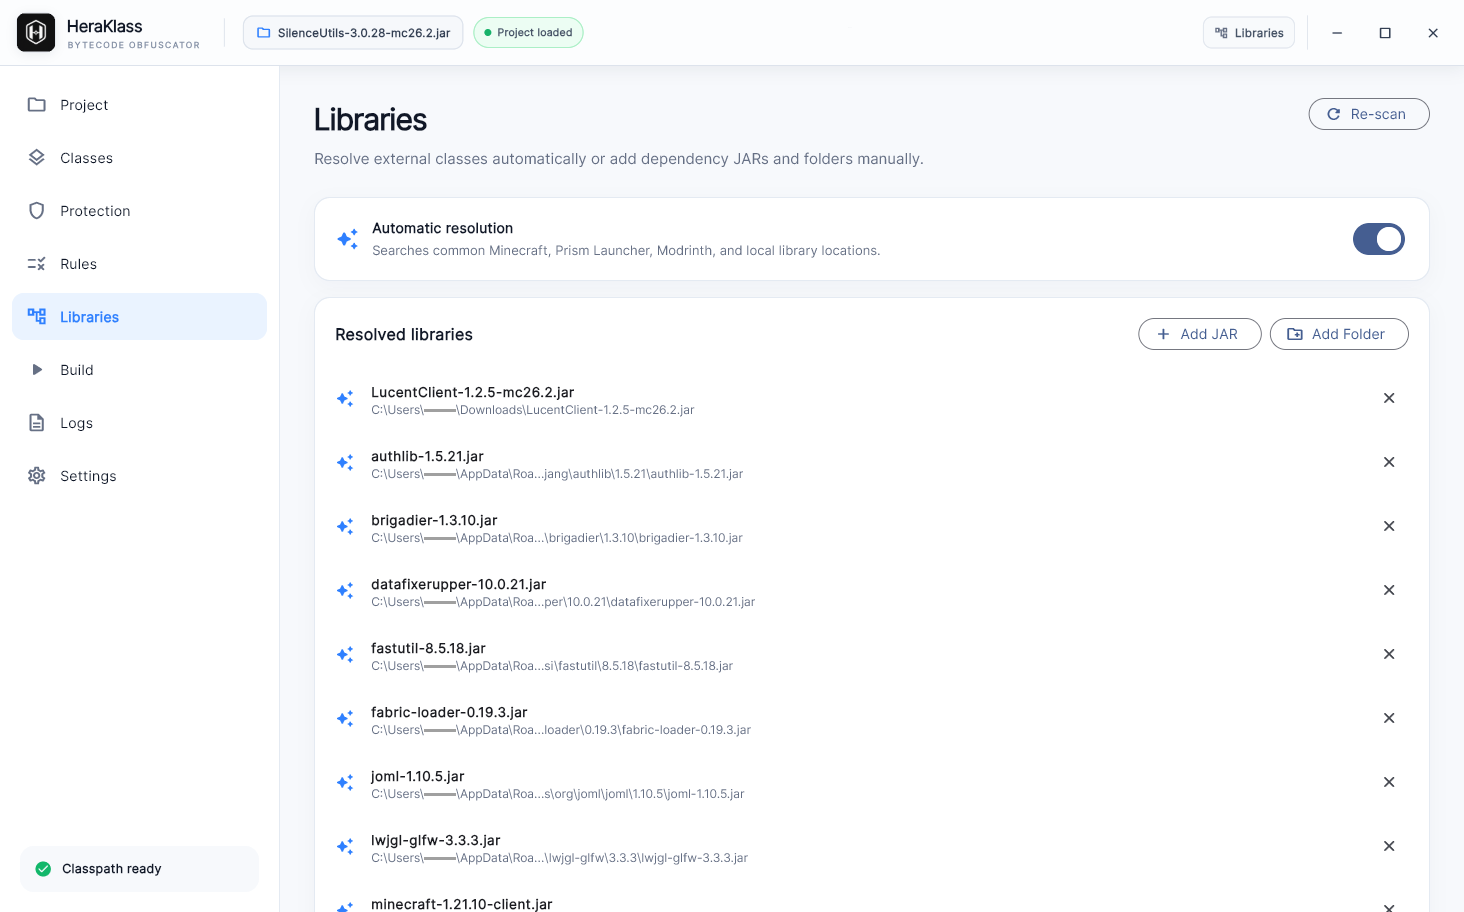1464x912 pixels.
Task: Click the sparkle icon beside fastutil-8.5.18.jar
Action: pos(345,654)
